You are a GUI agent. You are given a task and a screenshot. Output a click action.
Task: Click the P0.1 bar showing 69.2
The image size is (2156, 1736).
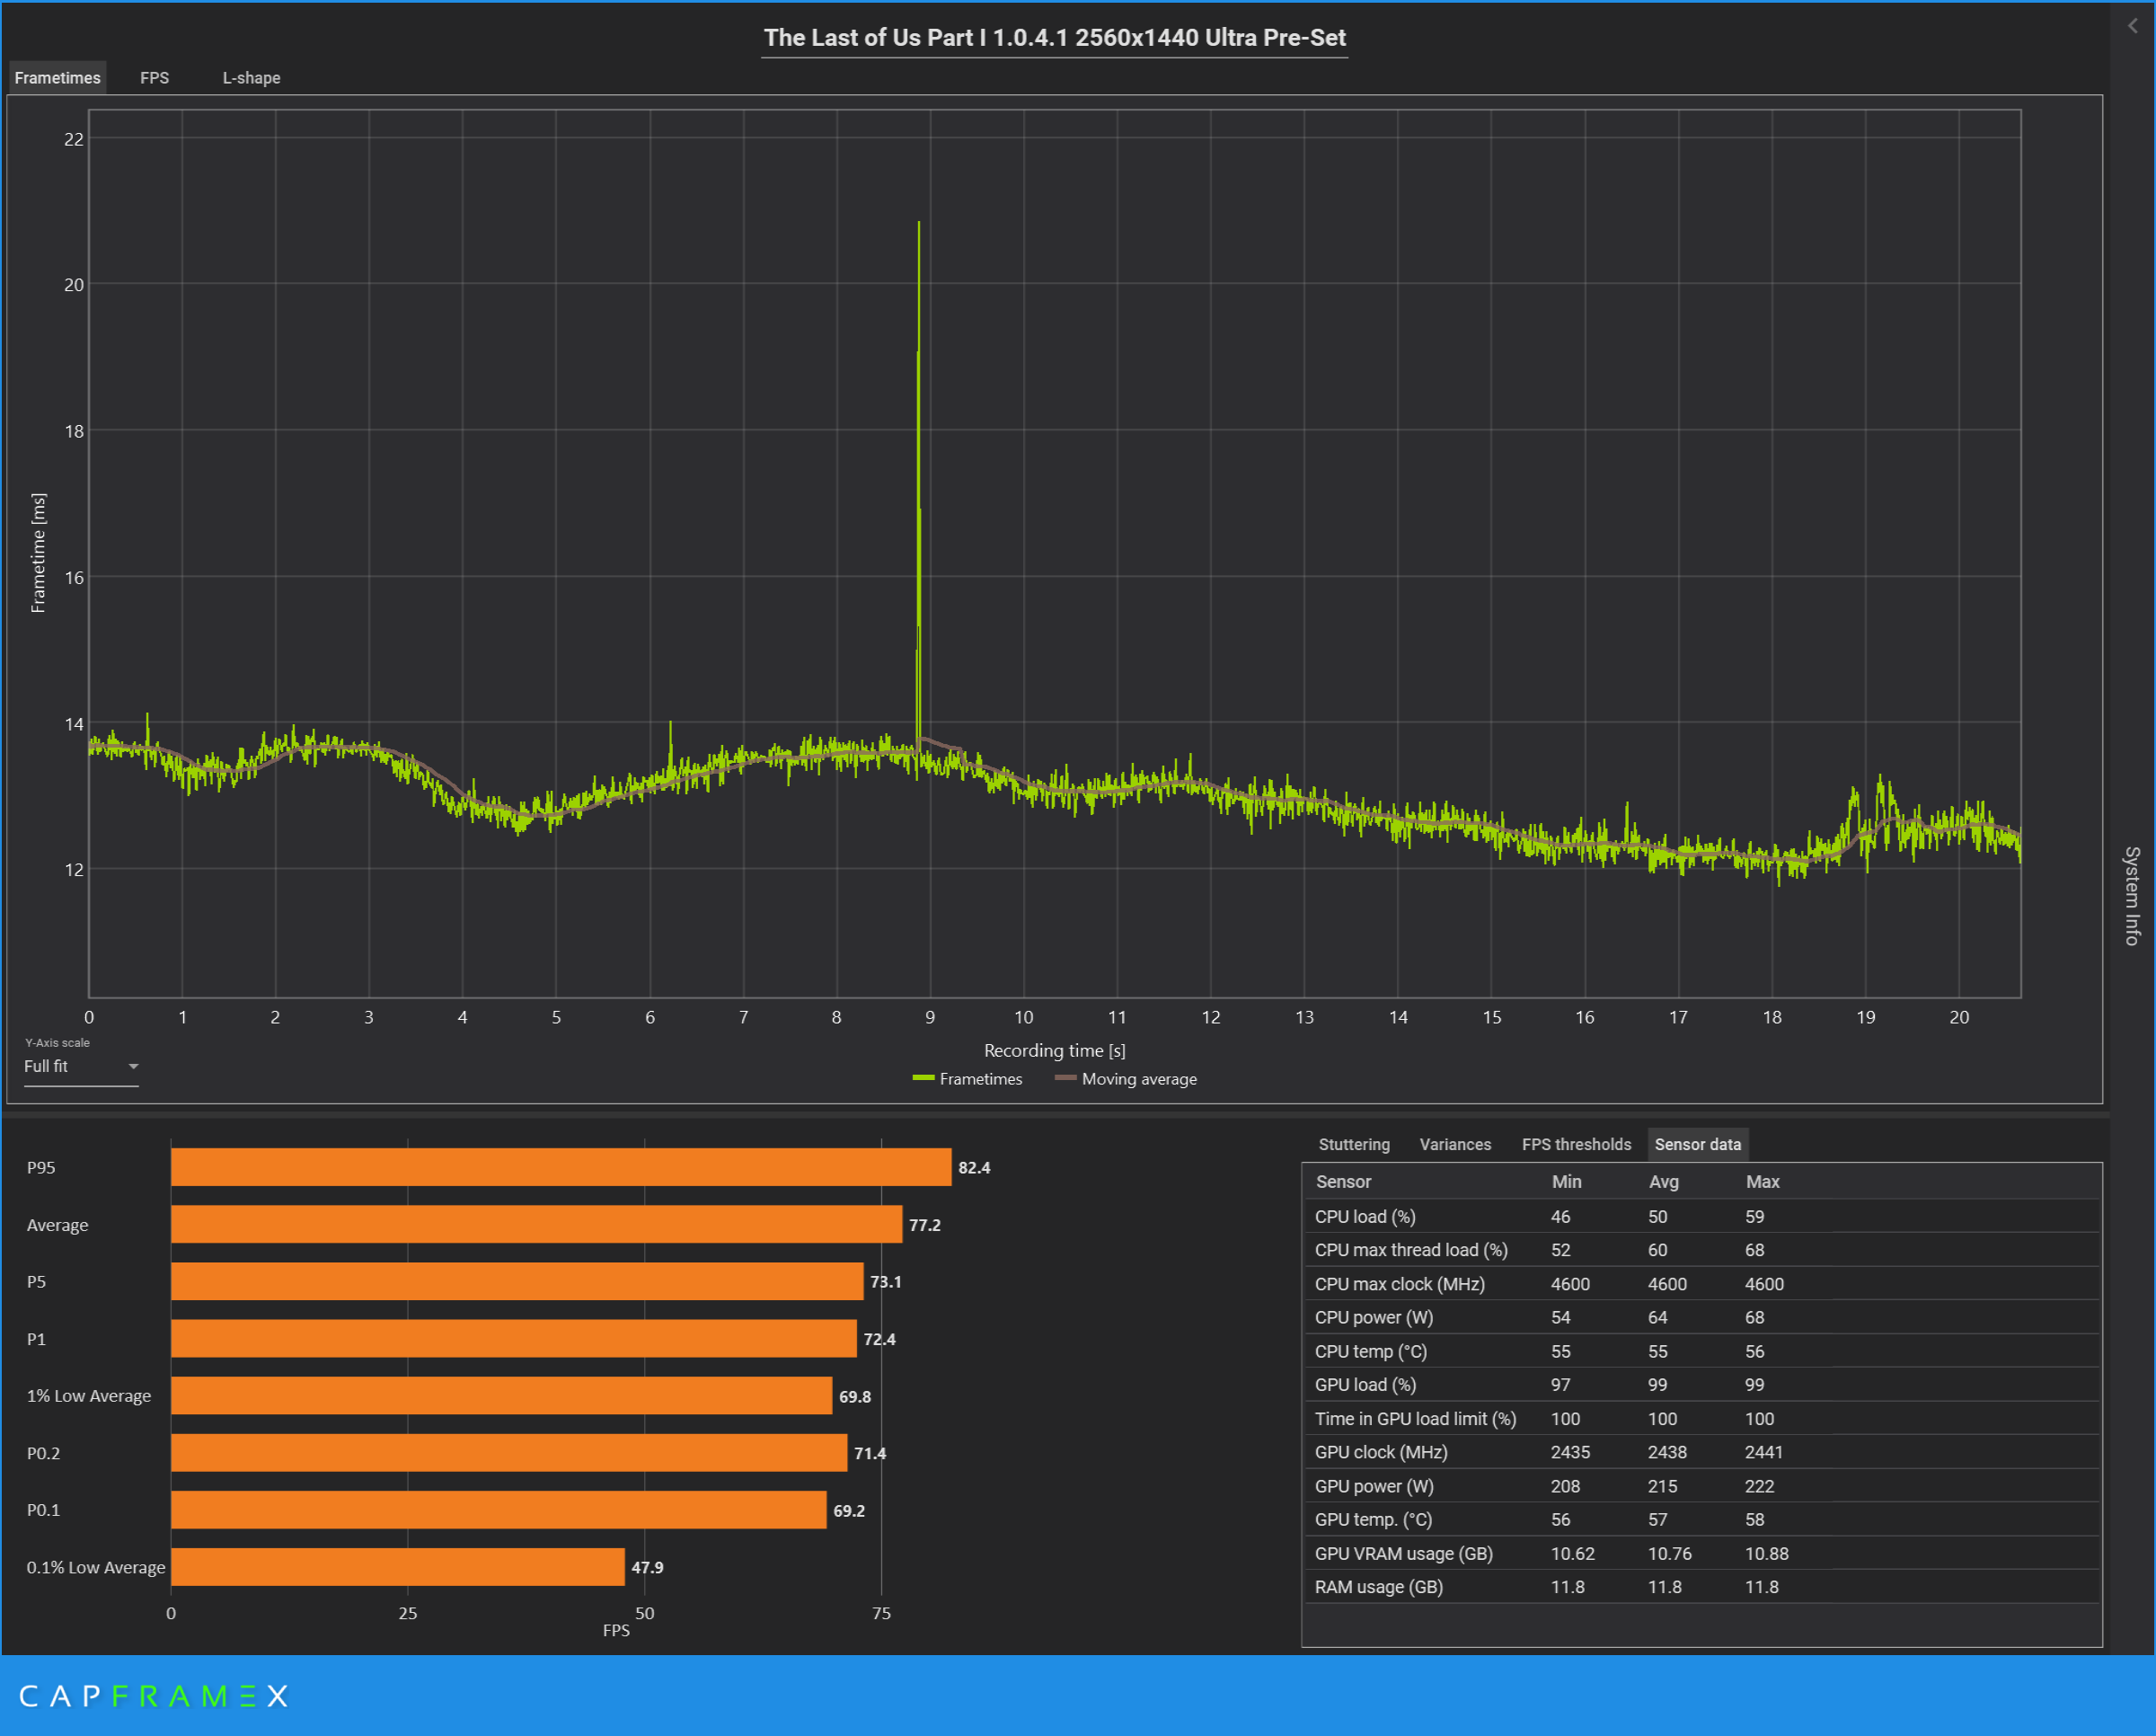(499, 1509)
